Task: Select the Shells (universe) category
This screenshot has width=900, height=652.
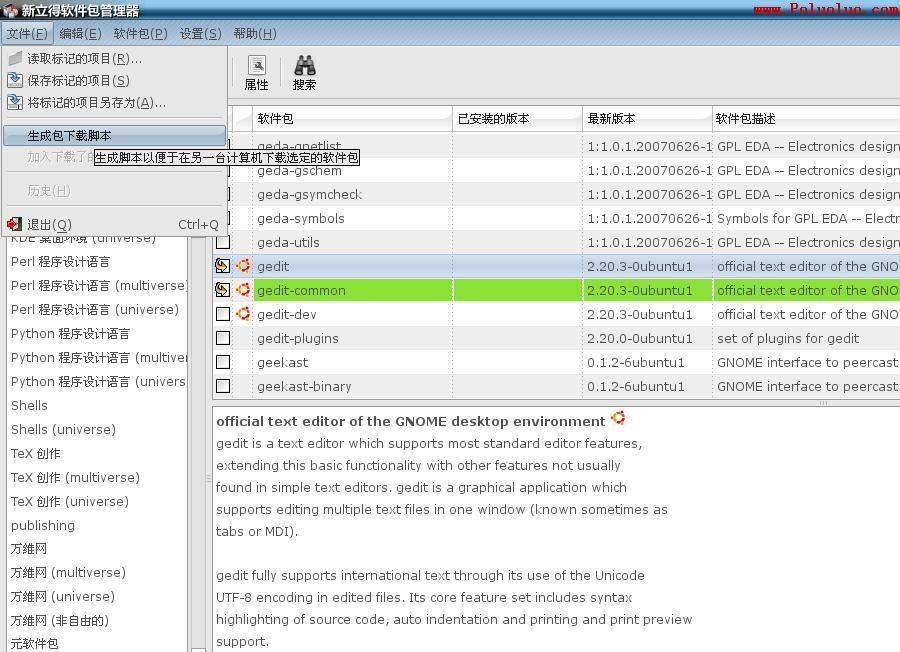Action: point(63,429)
